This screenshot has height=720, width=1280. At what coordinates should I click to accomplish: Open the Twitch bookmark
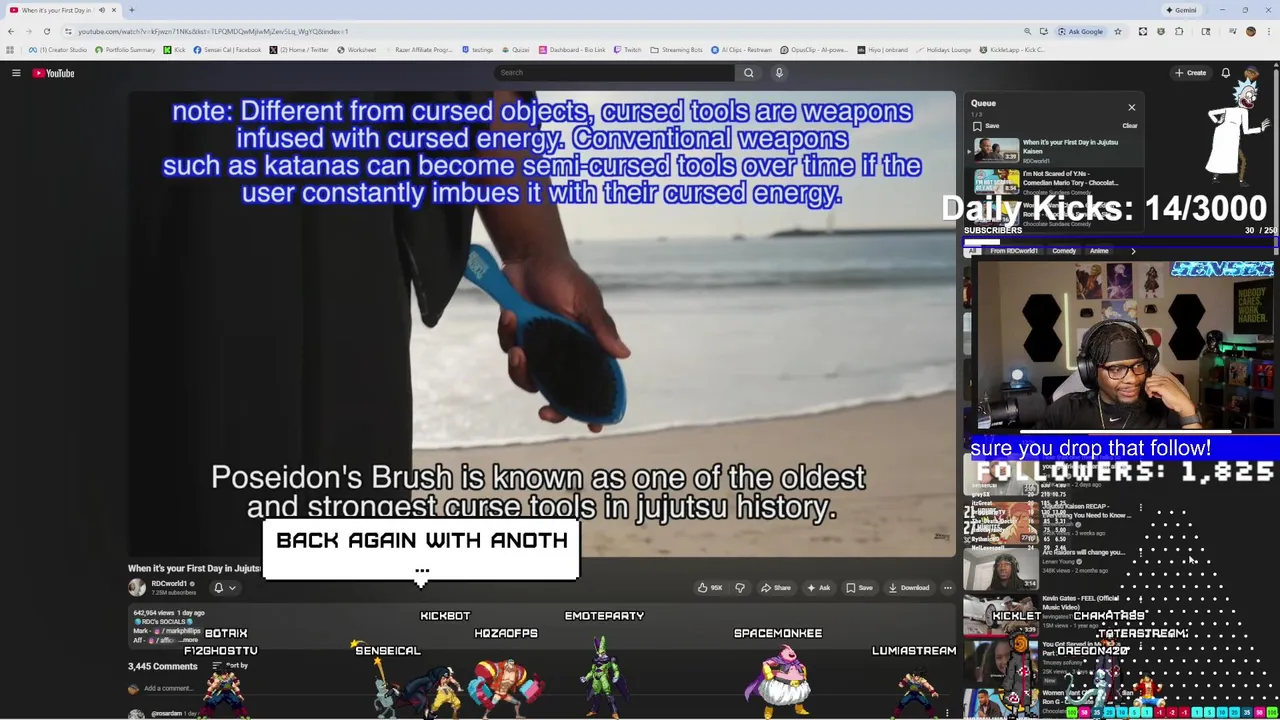[627, 50]
